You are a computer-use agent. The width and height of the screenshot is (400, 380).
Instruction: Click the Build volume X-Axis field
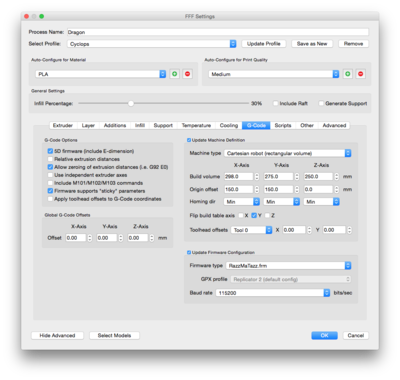click(x=239, y=176)
